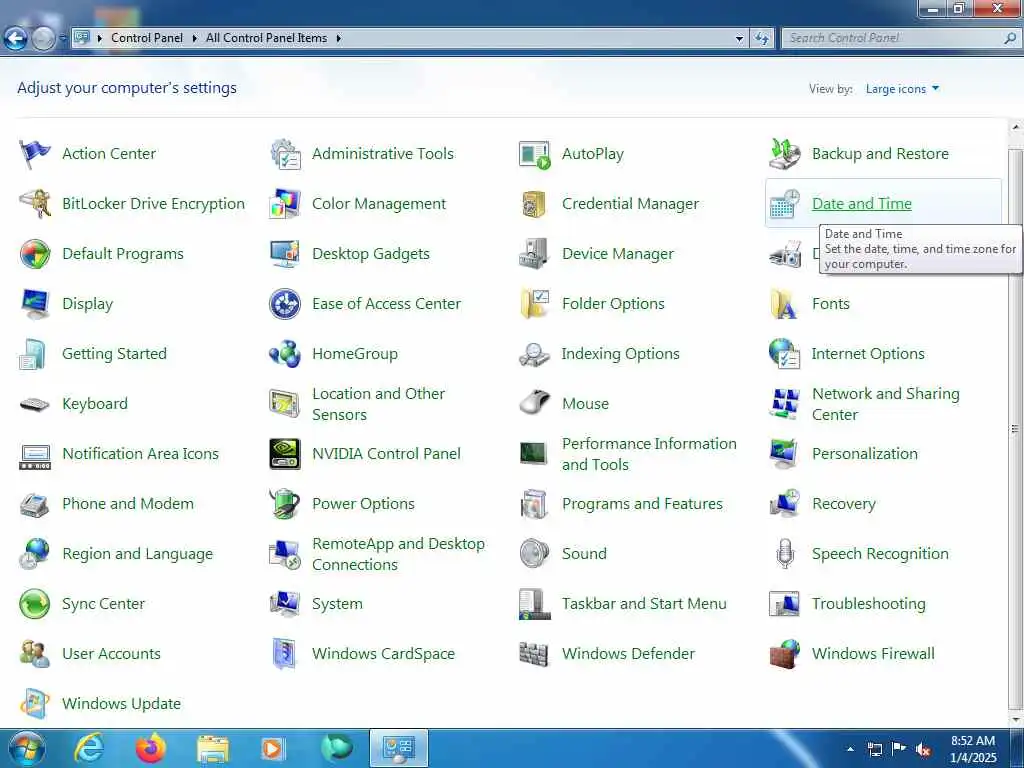Open the User Accounts link
This screenshot has height=768, width=1024.
(x=111, y=653)
